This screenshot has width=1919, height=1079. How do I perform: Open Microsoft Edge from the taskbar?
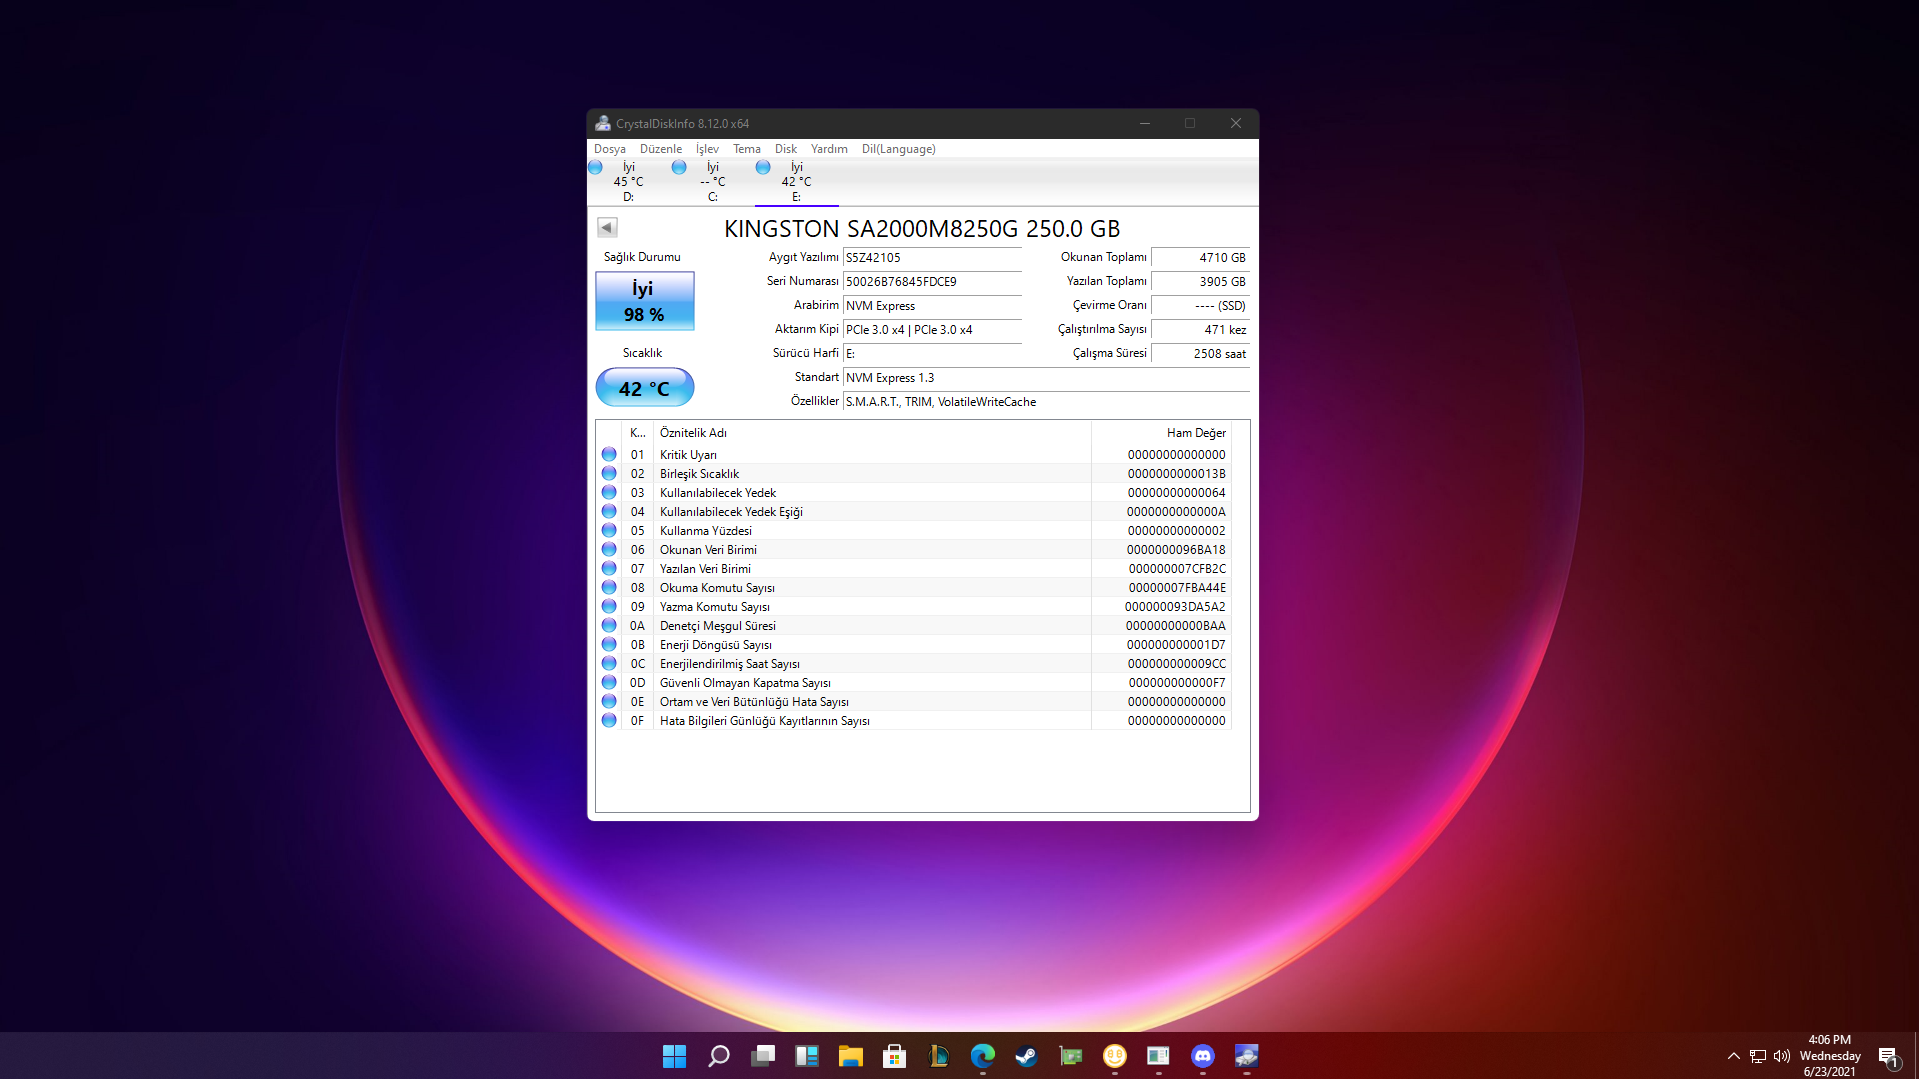click(983, 1056)
